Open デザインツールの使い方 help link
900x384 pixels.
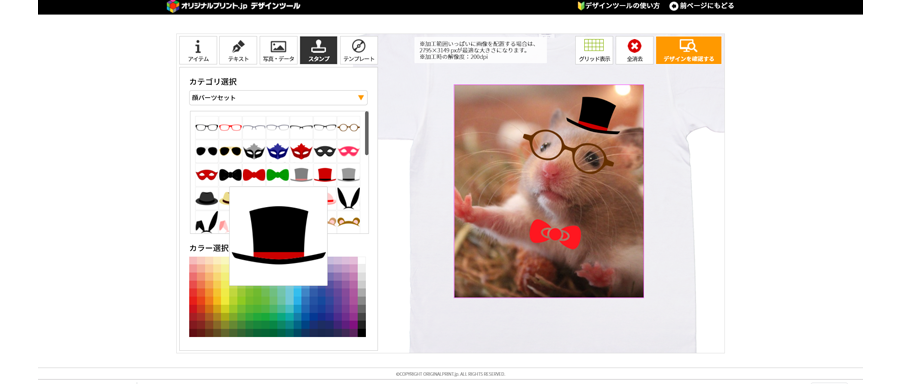point(618,6)
